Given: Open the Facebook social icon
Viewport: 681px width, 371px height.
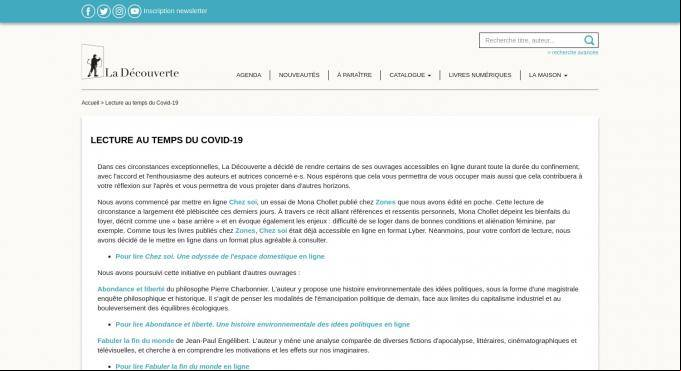Looking at the screenshot, I should coord(88,11).
